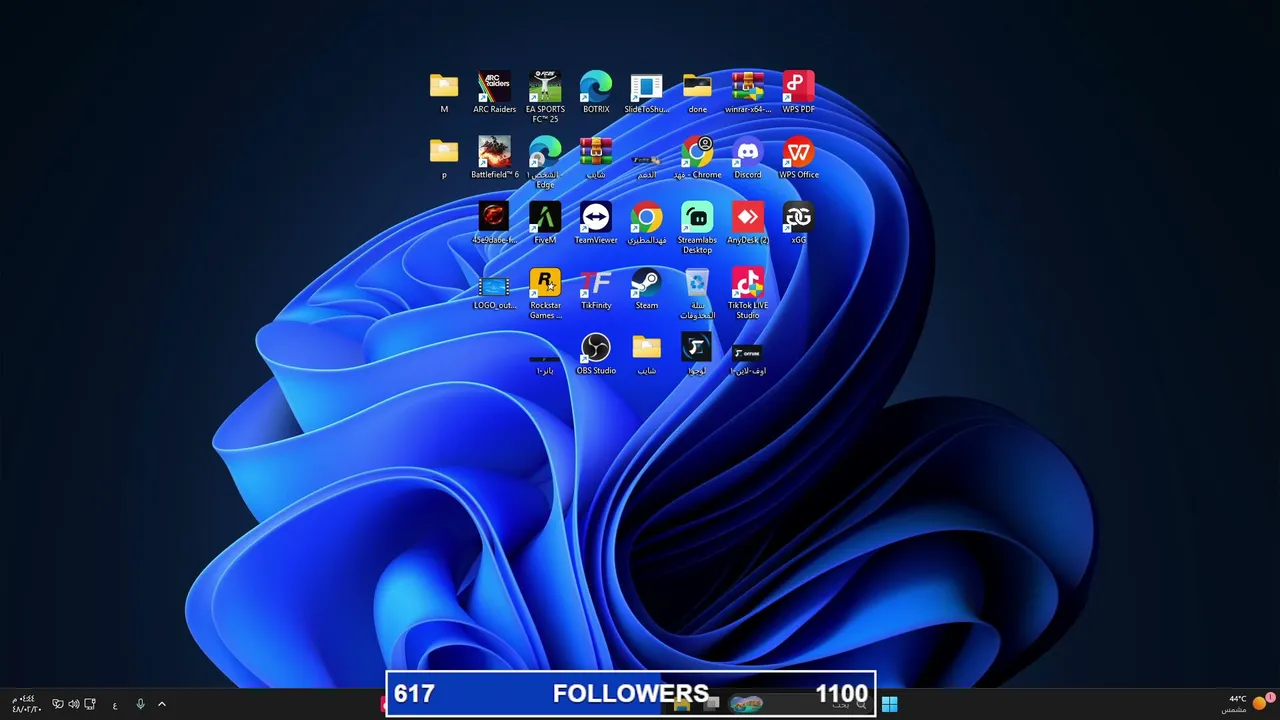The height and width of the screenshot is (720, 1280).
Task: Launch the Discord shortcut
Action: pos(748,158)
